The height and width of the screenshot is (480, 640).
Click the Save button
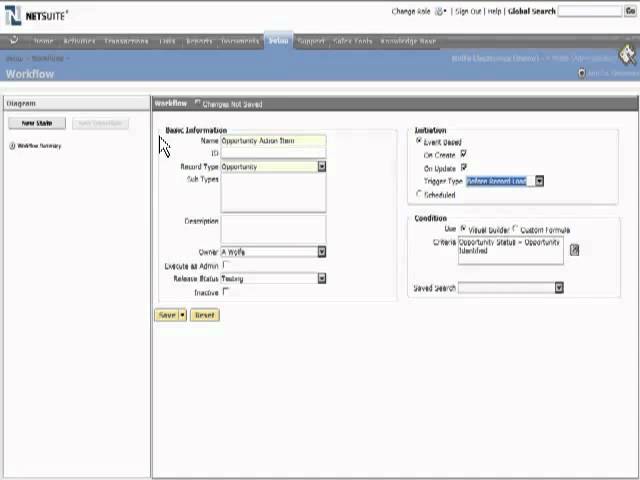[167, 315]
